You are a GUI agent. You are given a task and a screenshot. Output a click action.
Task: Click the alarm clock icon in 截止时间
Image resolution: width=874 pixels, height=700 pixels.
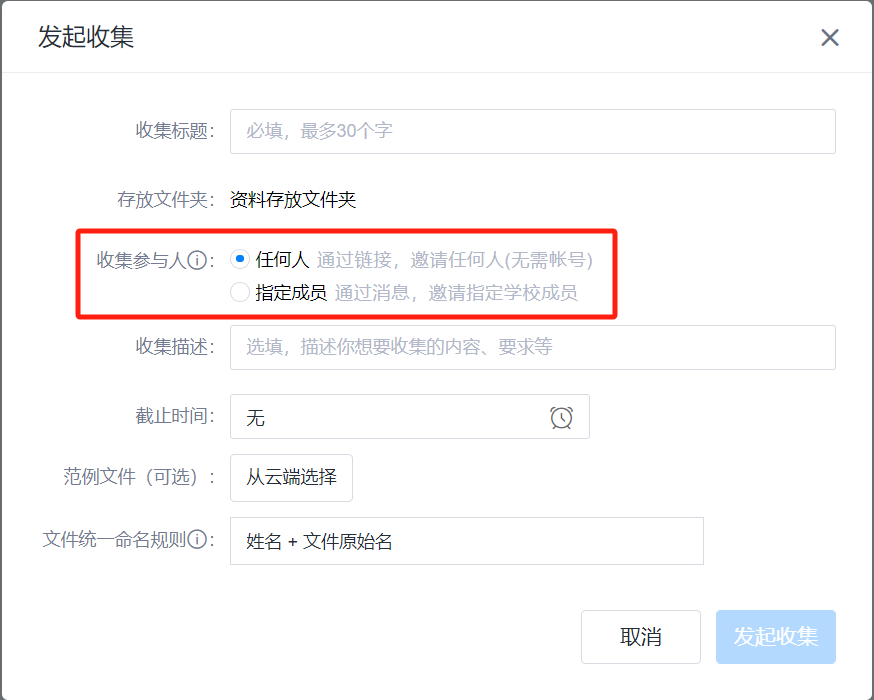561,417
